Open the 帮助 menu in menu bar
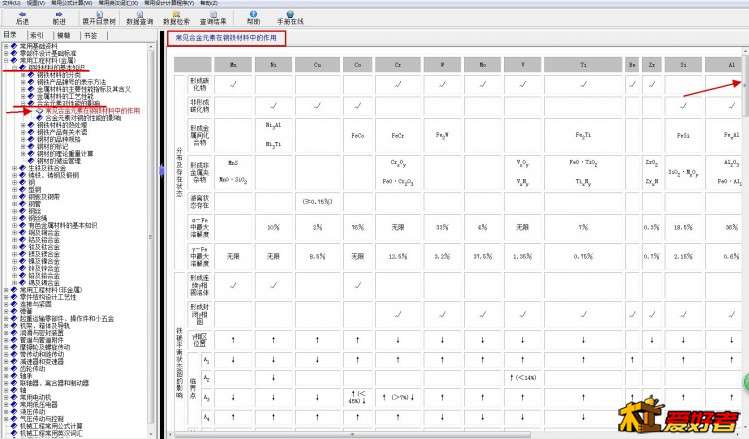749x439 pixels. [x=209, y=3]
